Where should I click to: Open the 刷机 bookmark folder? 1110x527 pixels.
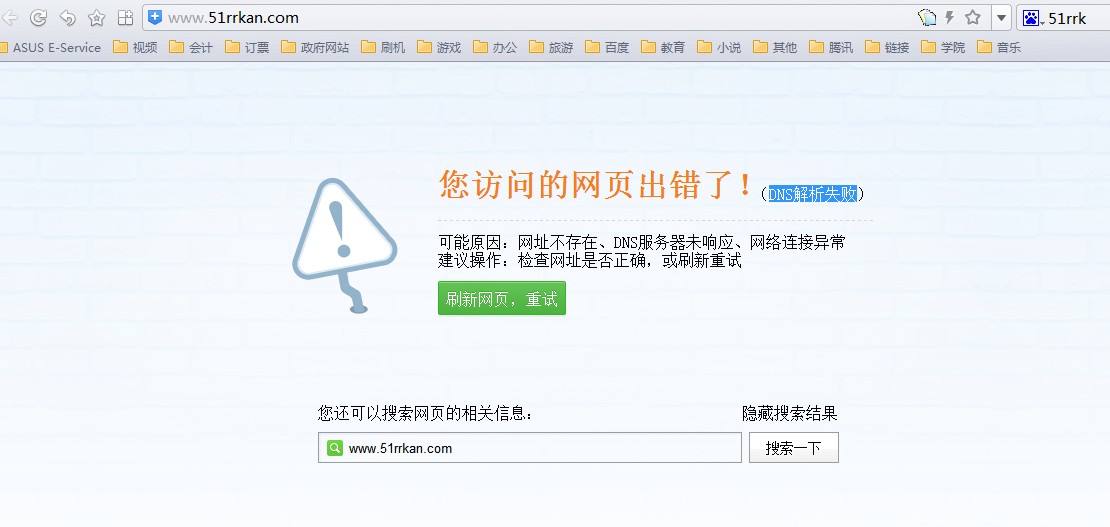(383, 47)
